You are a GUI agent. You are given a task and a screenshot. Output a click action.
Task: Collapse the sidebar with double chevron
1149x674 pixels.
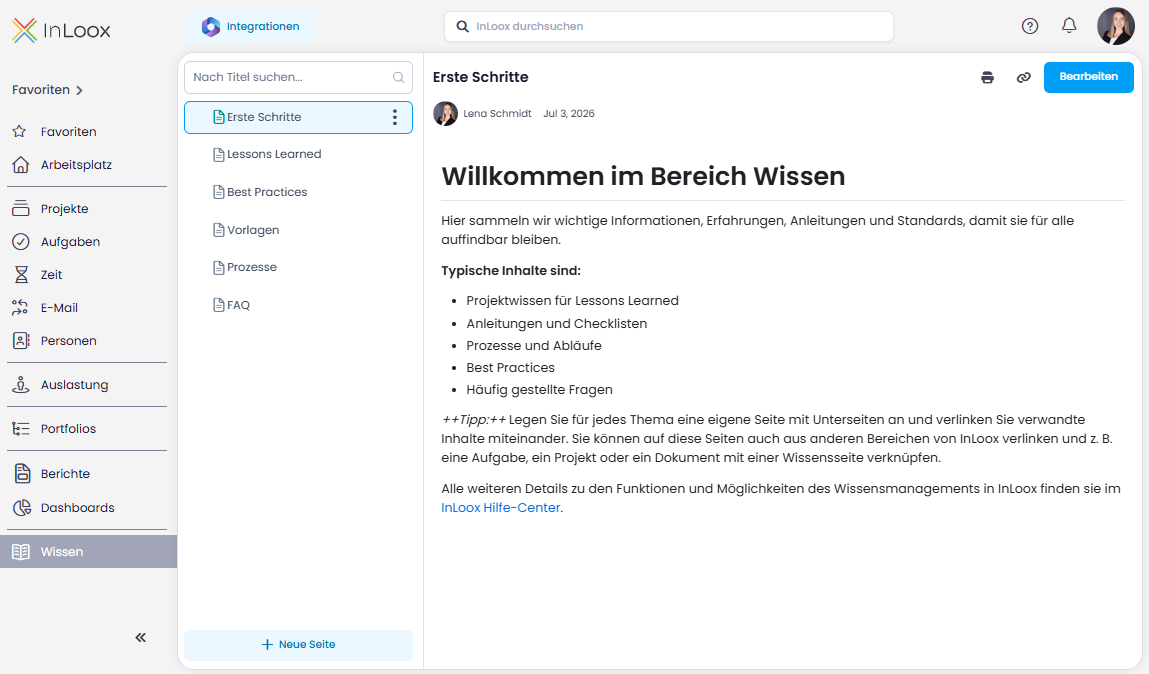141,637
